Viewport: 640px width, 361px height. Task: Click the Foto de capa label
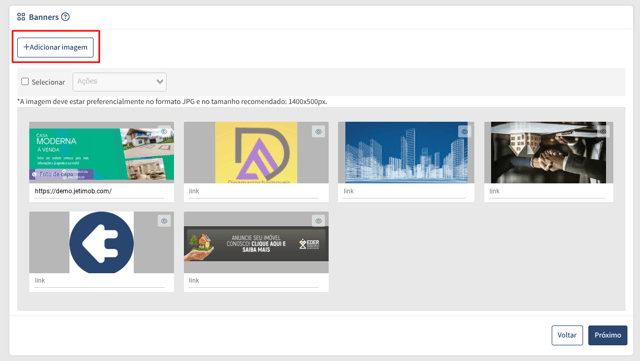(x=56, y=174)
